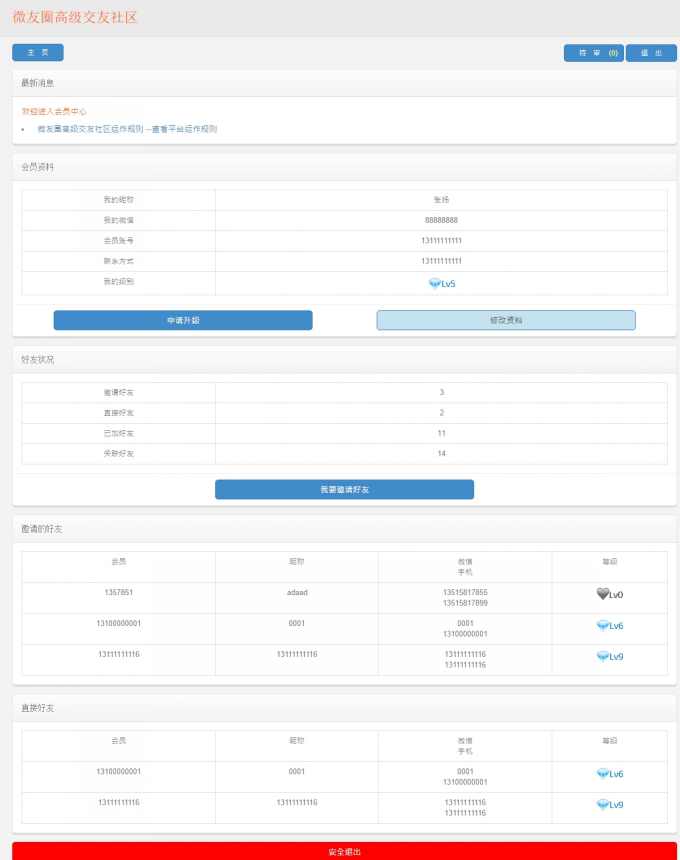Click the gray Lv0 heart icon
Viewport: 680px width, 860px height.
[x=602, y=594]
